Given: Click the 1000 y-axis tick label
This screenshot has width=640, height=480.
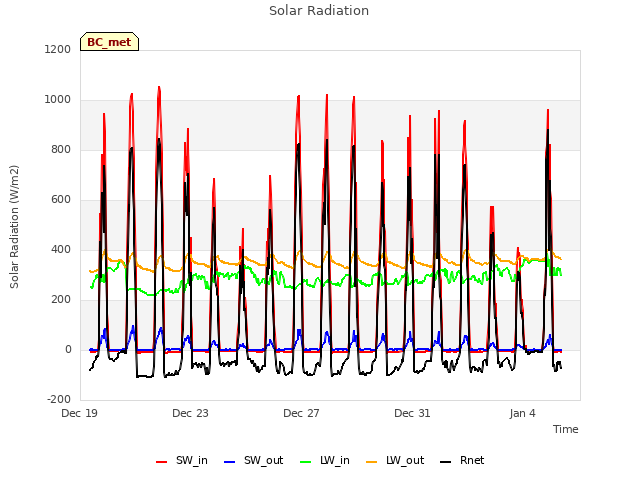Looking at the screenshot, I should [x=58, y=100].
